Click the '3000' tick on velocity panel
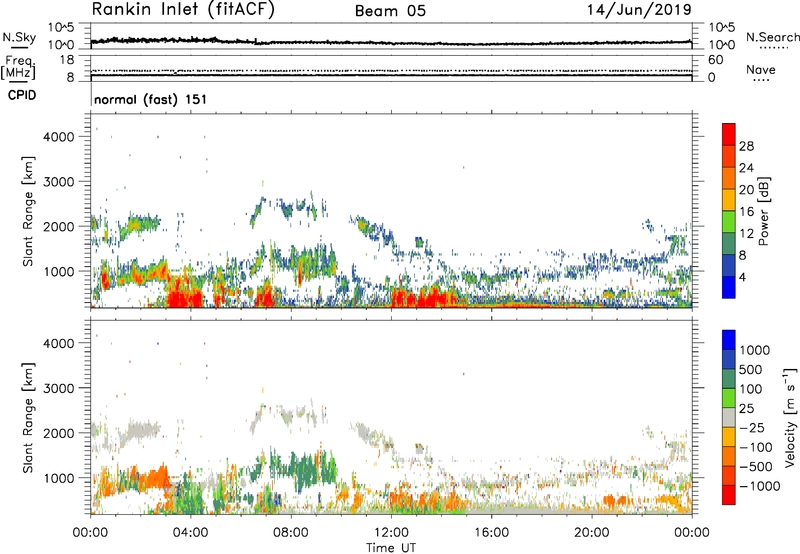800x554 pixels. [59, 388]
